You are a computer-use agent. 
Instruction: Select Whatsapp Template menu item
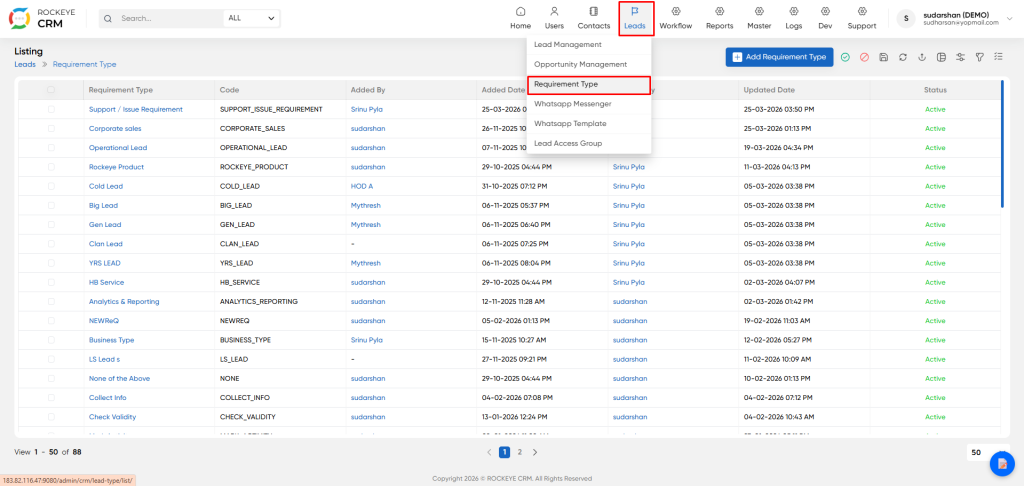point(569,123)
